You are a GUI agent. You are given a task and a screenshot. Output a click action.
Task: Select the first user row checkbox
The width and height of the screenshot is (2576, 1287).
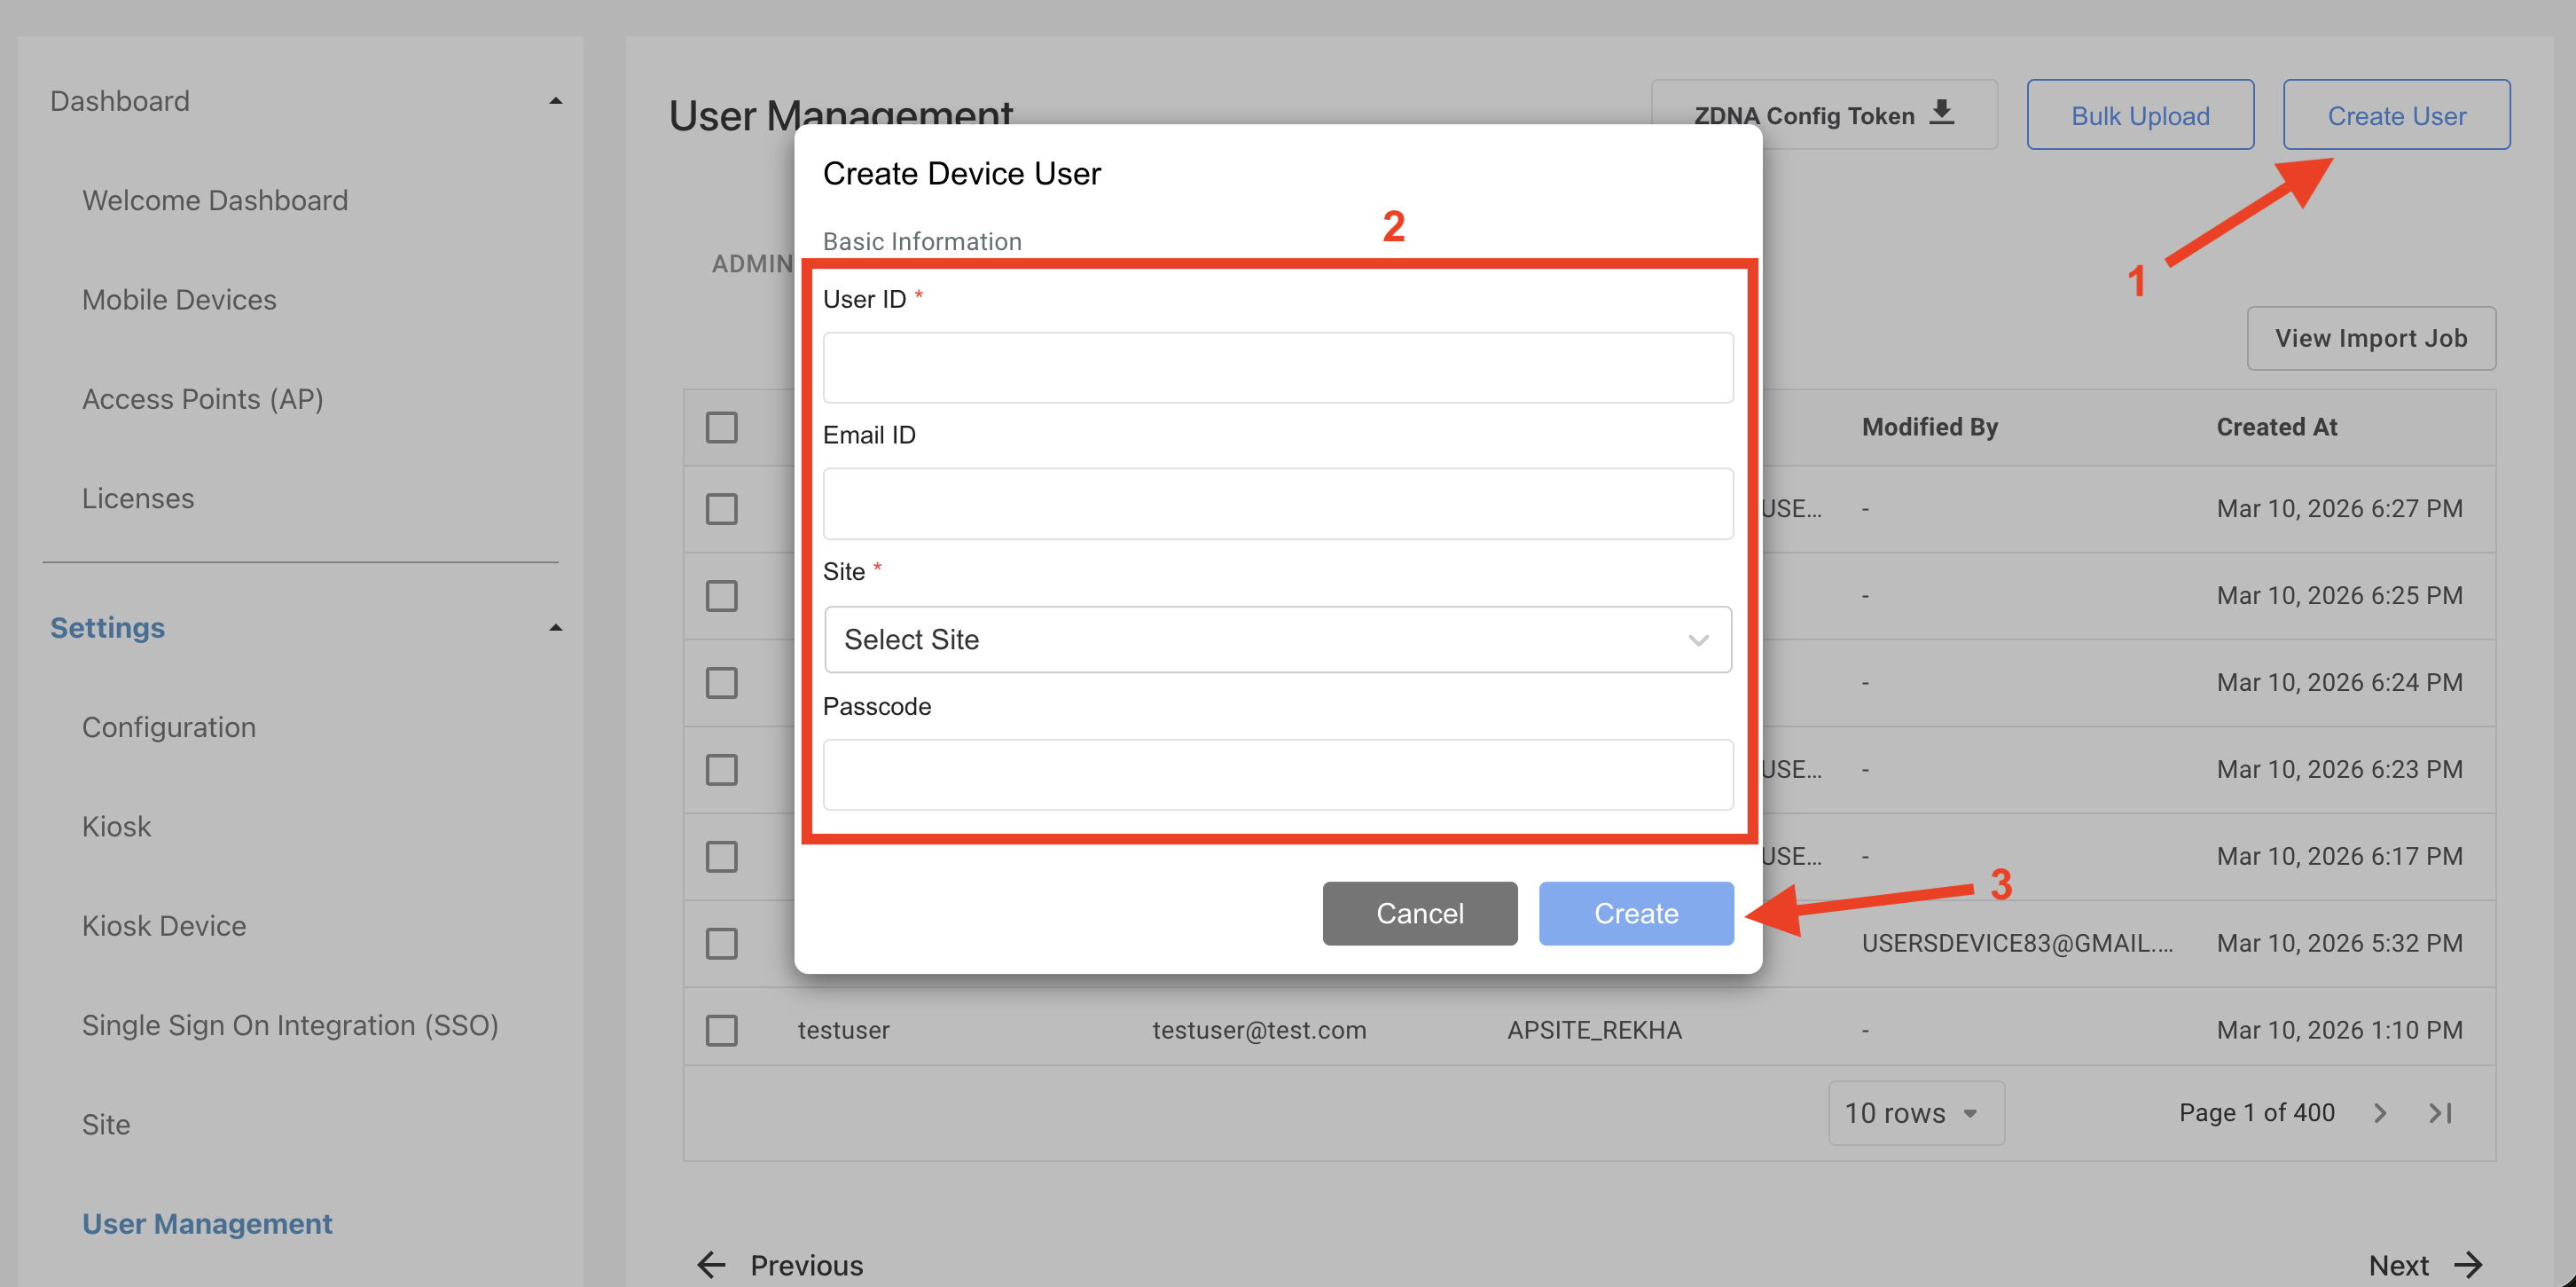coord(721,509)
